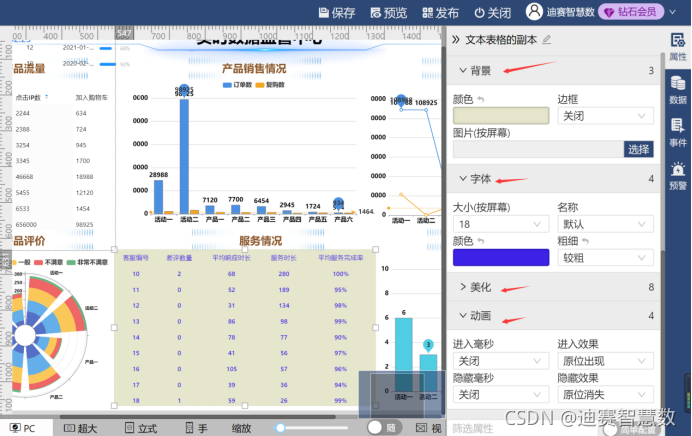Screen dimensions: 692x436
Task: Click the 缩放 zoom slider handle
Action: point(280,428)
